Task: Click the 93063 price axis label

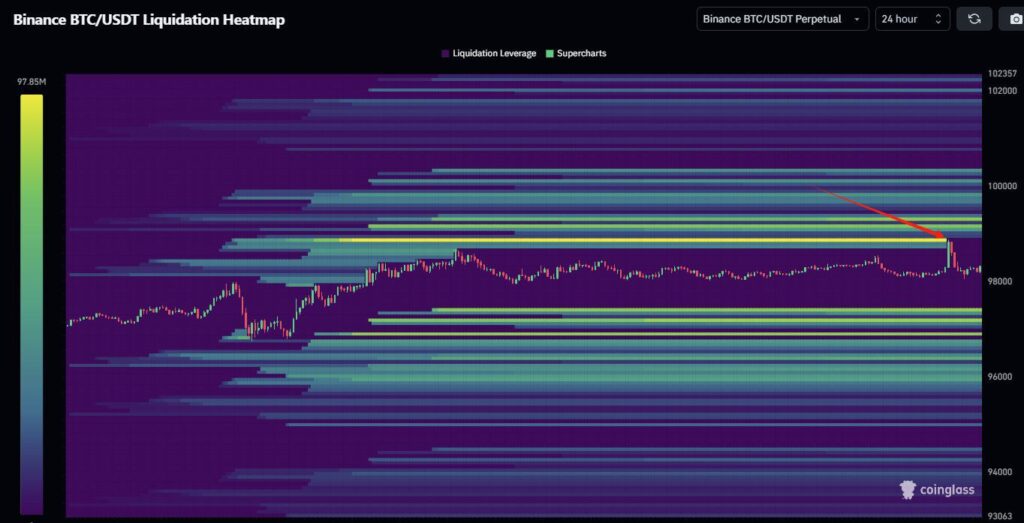Action: click(x=1000, y=516)
